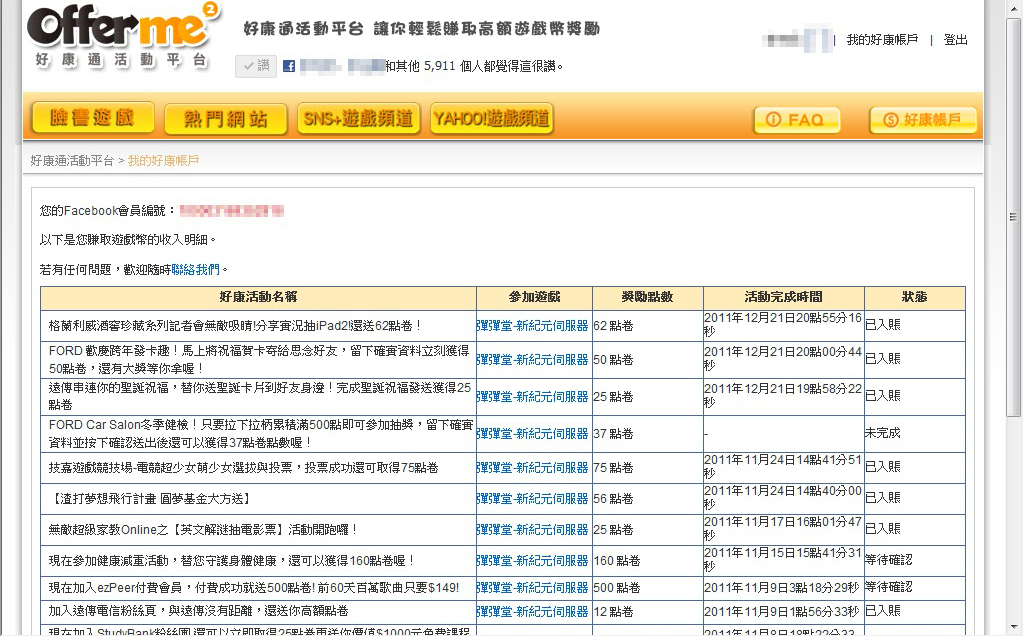Open the 彈彈堂 game link in the 160 點卷 row

(x=533, y=561)
